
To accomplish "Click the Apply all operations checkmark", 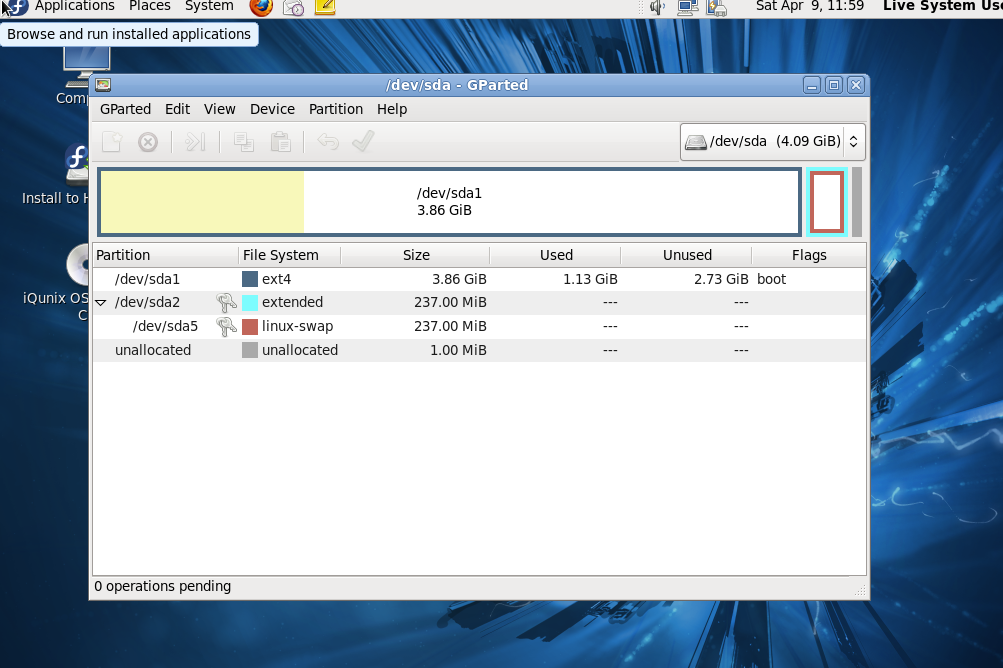I will click(x=363, y=142).
